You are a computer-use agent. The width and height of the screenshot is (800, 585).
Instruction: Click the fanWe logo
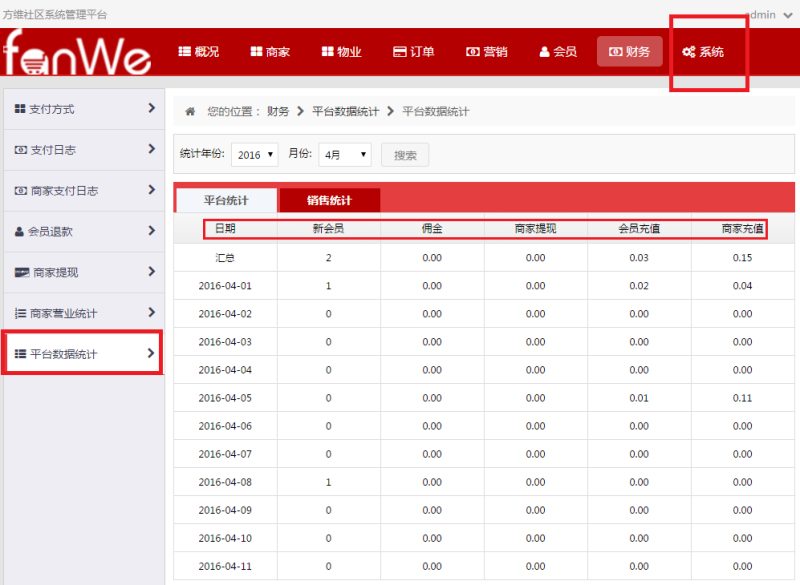click(77, 53)
